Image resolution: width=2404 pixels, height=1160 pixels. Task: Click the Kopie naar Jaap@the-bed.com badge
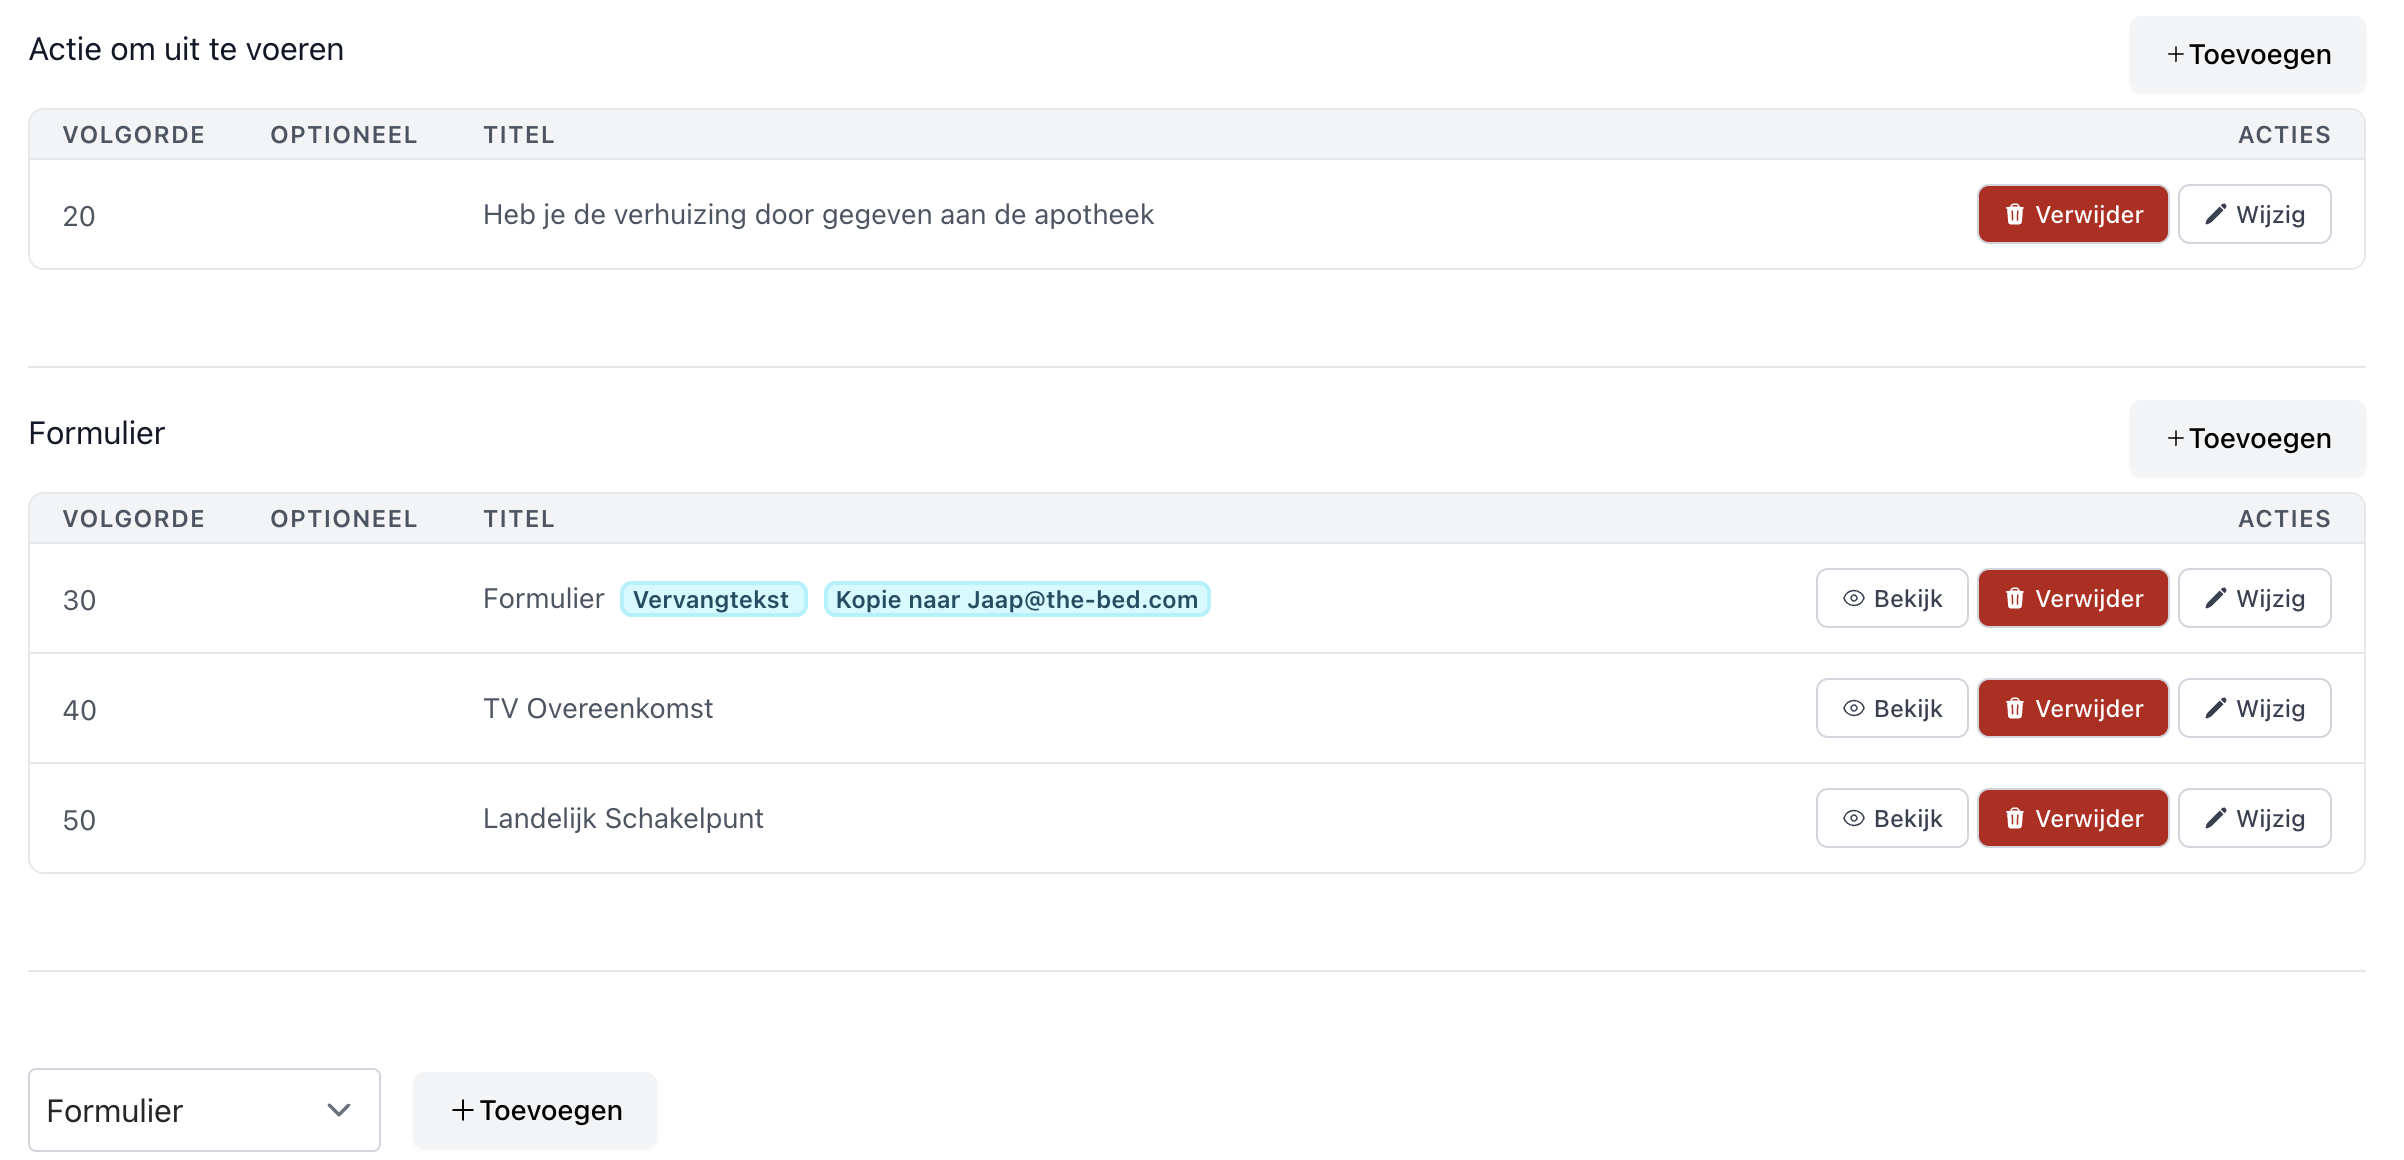1016,600
